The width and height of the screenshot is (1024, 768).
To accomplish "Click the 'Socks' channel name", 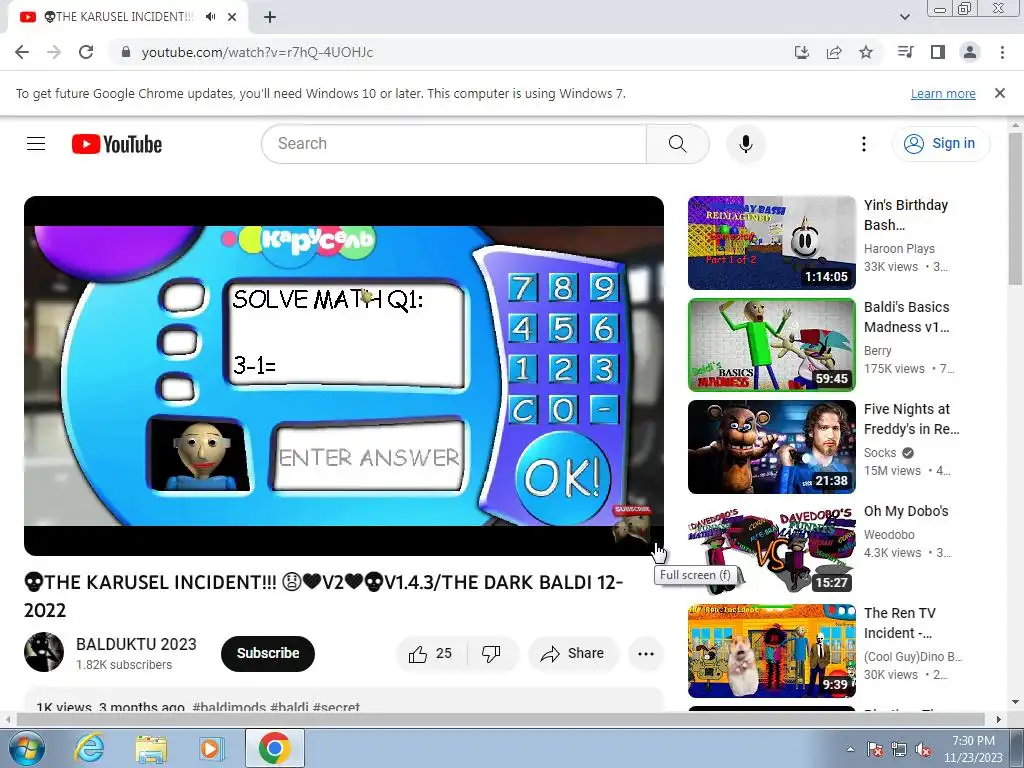I will 880,453.
